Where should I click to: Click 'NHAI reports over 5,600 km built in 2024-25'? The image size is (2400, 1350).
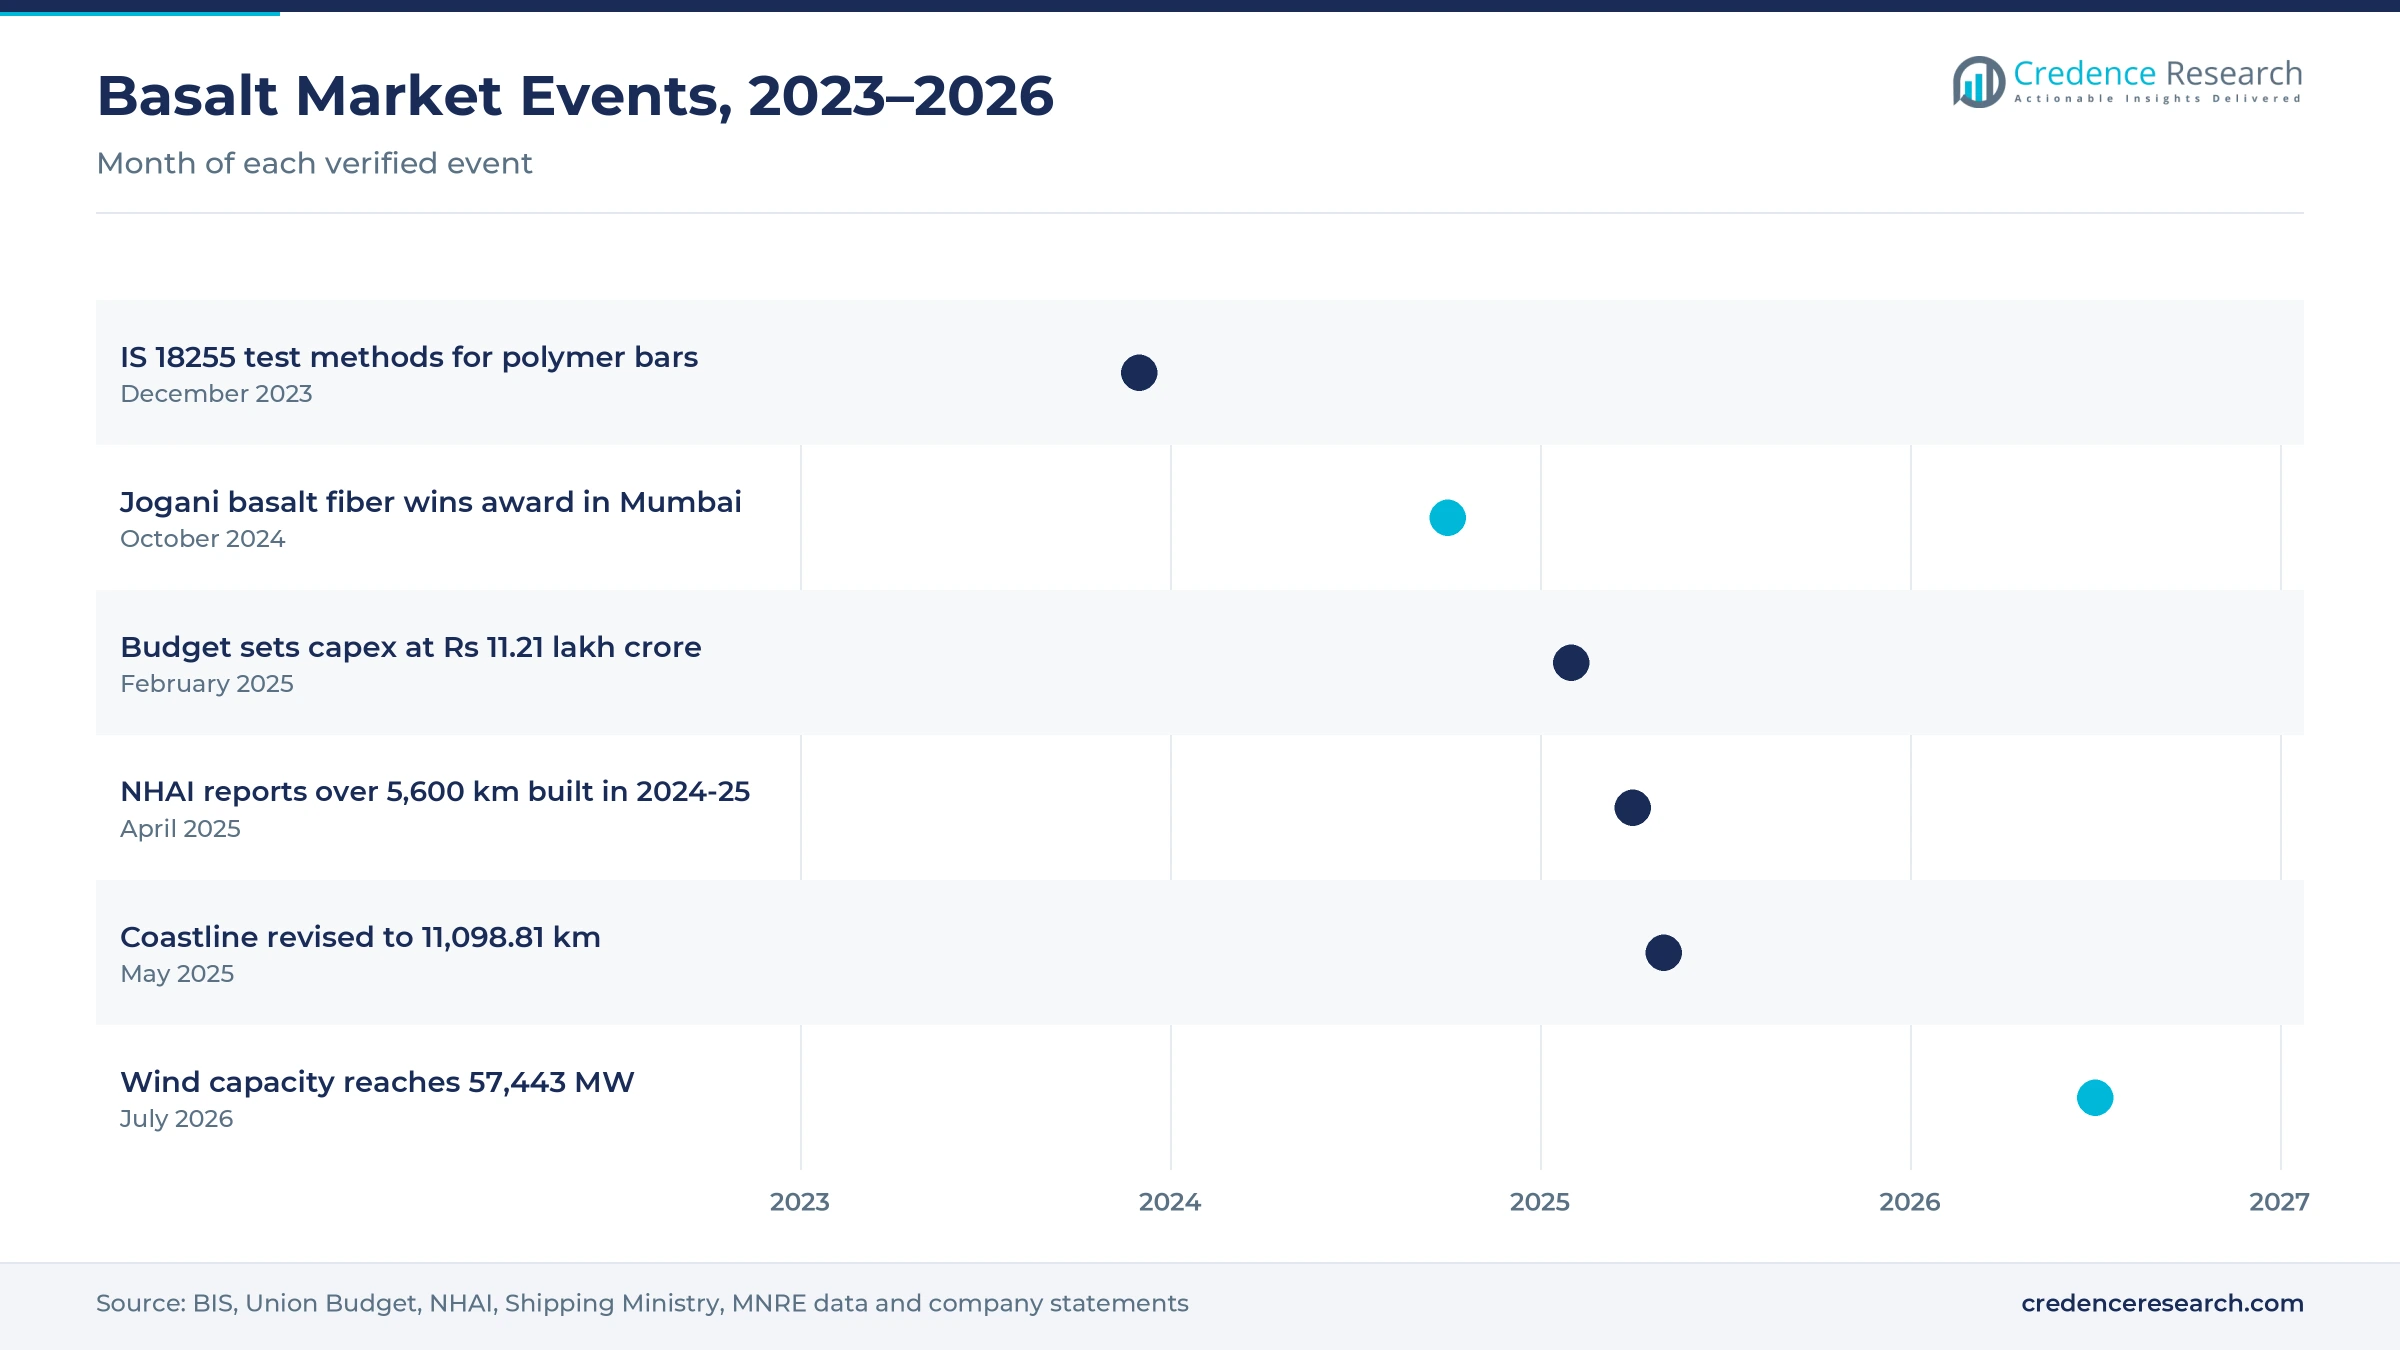(x=435, y=792)
